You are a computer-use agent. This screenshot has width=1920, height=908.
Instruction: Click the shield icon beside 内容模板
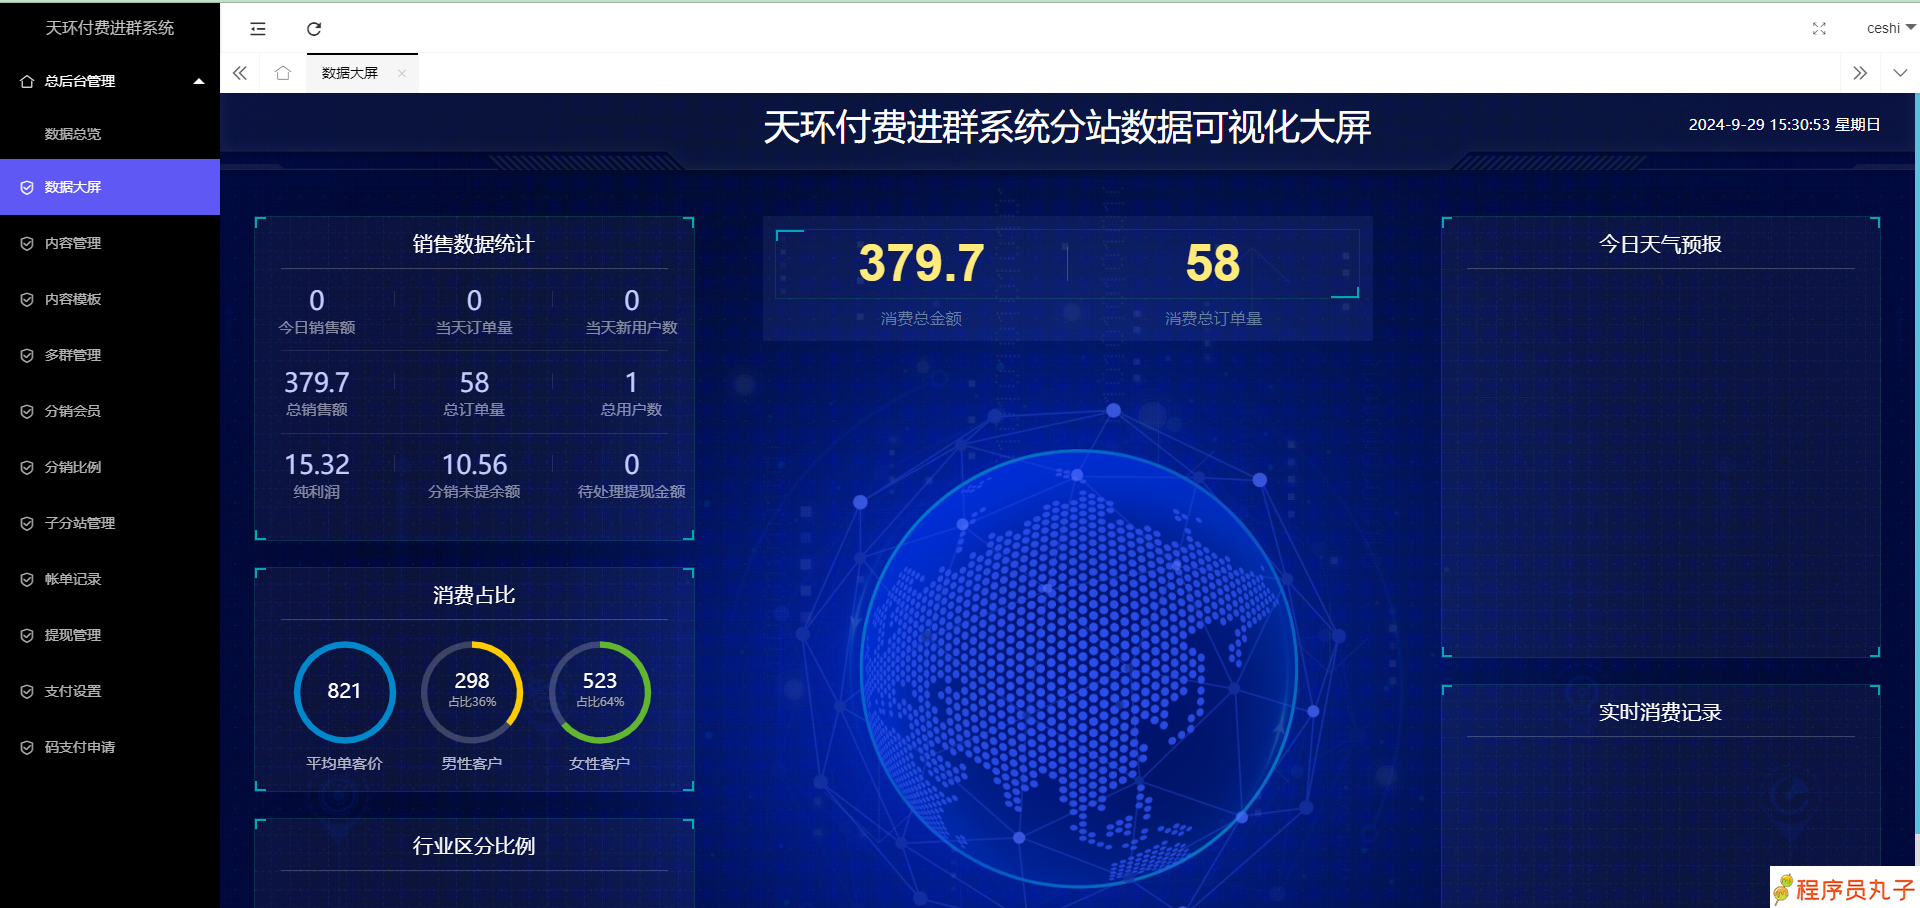27,299
